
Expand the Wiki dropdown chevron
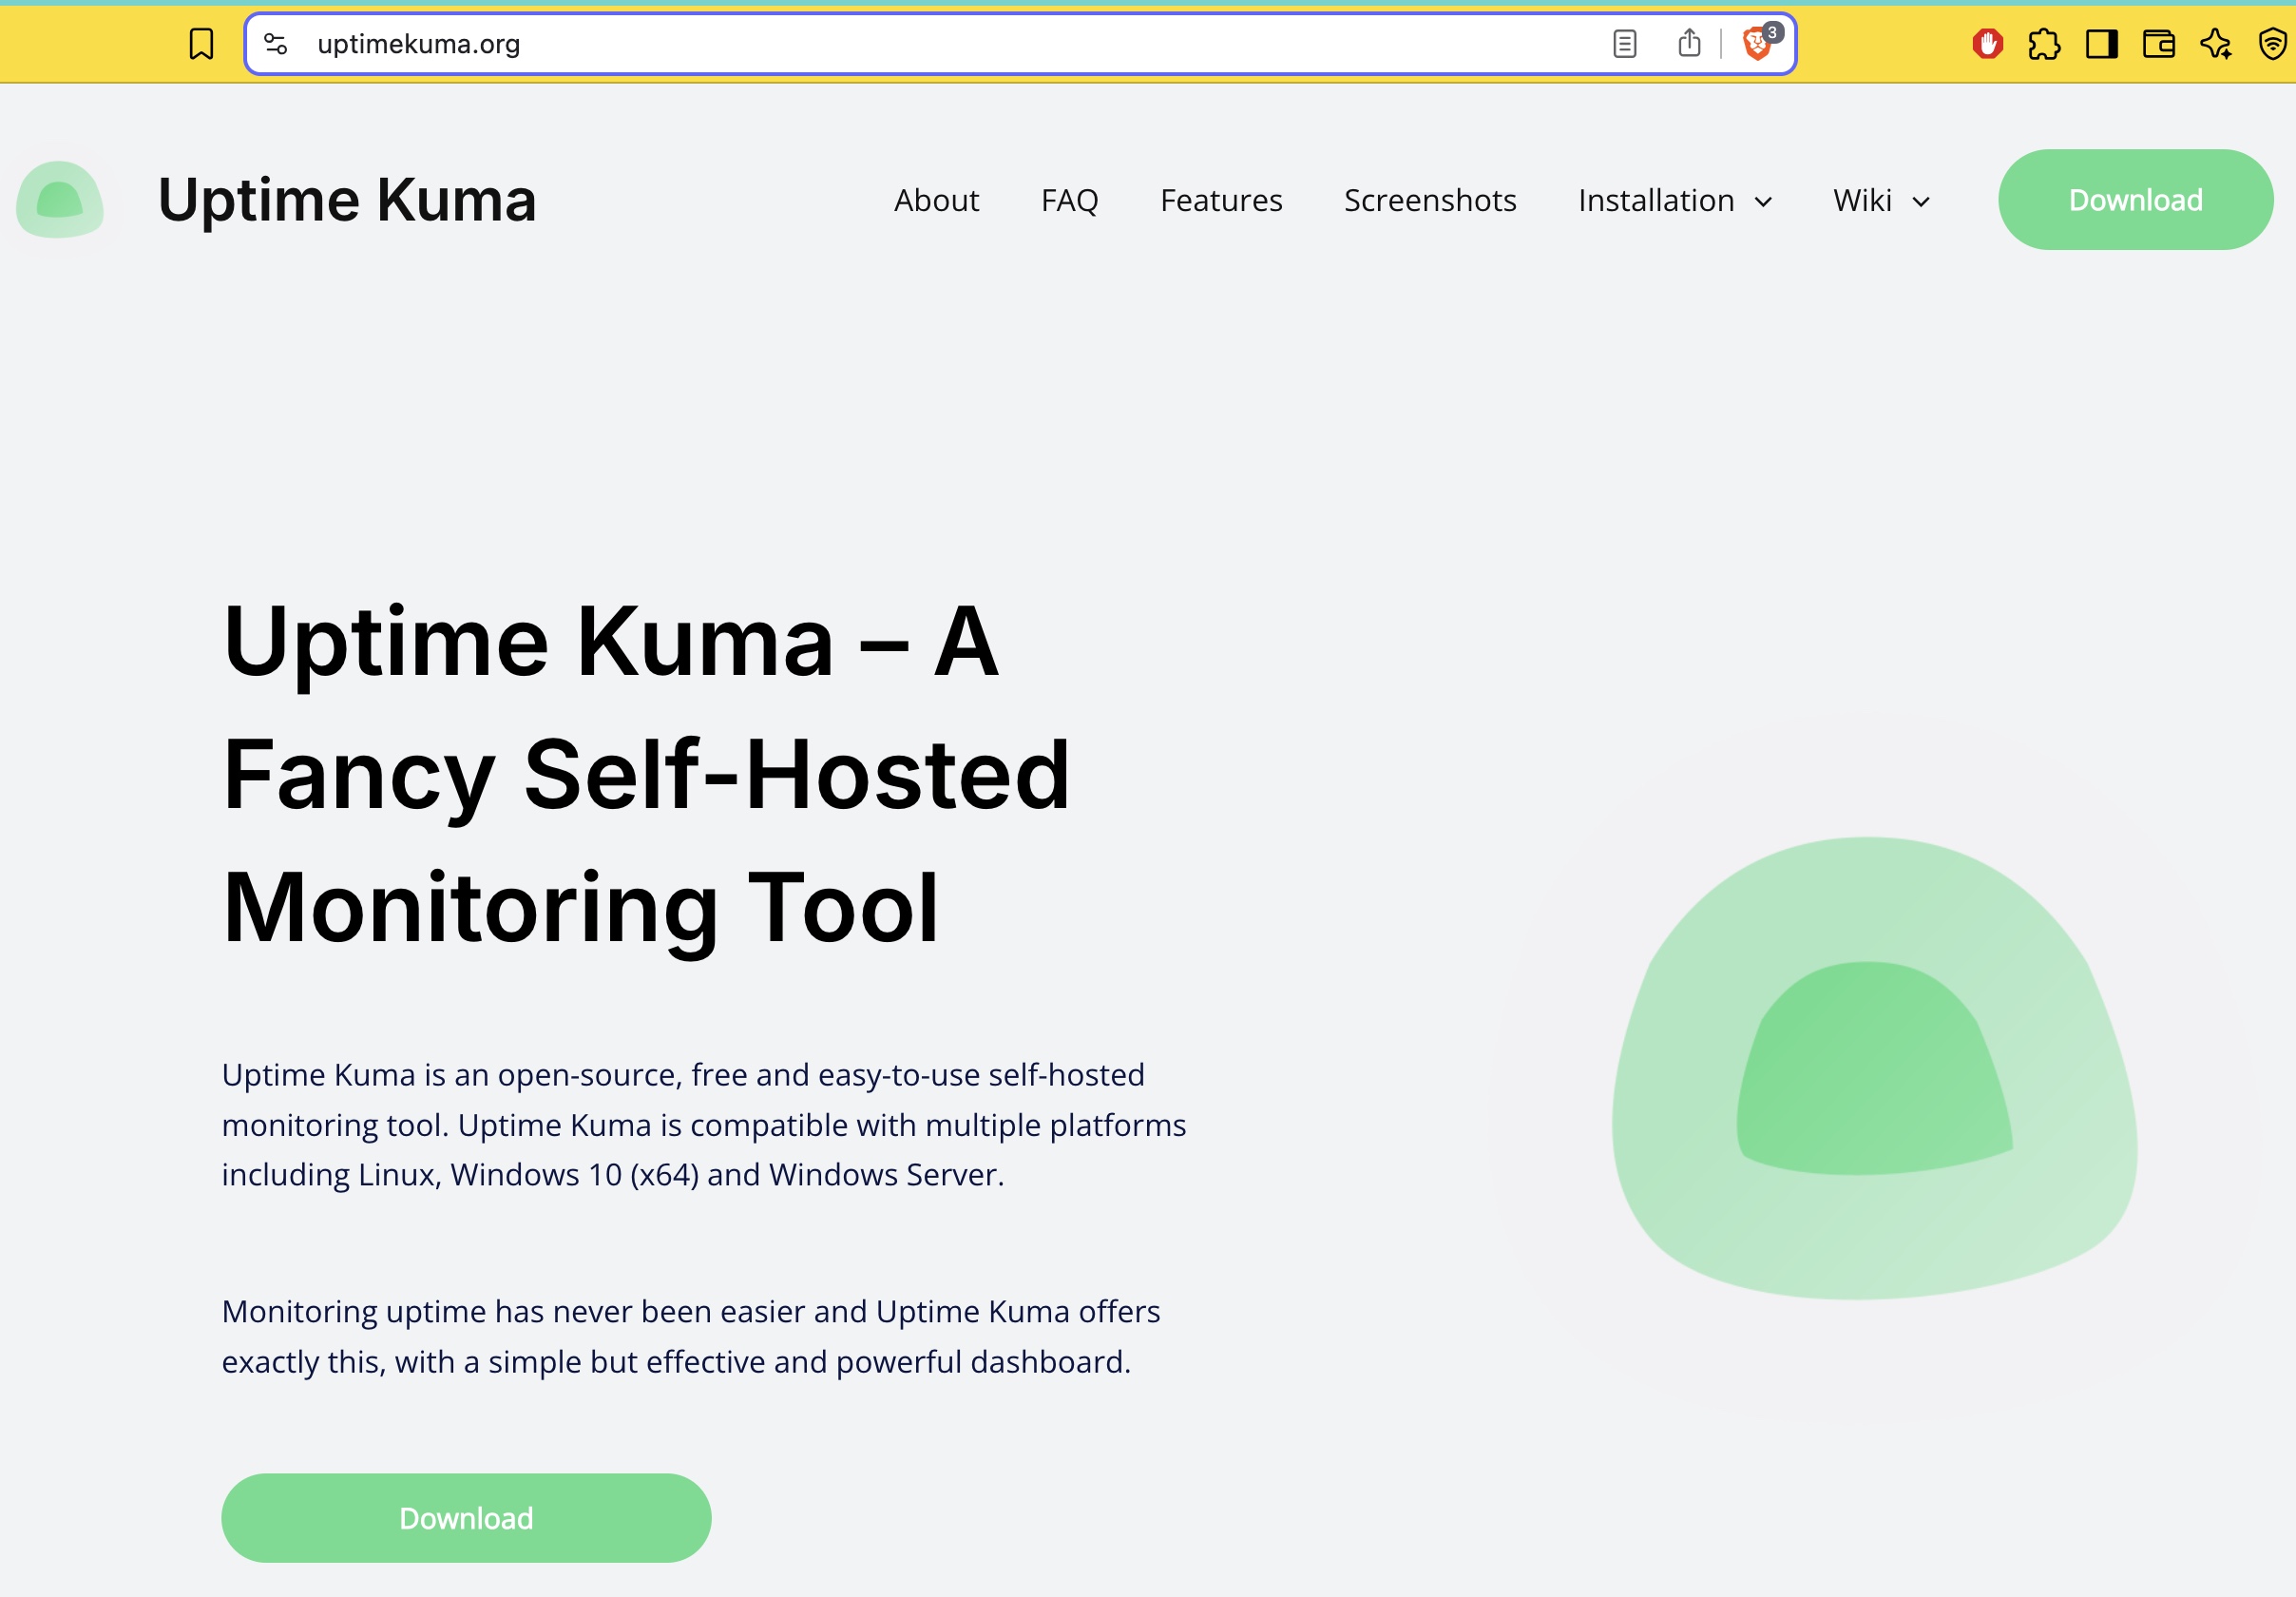pyautogui.click(x=1921, y=202)
